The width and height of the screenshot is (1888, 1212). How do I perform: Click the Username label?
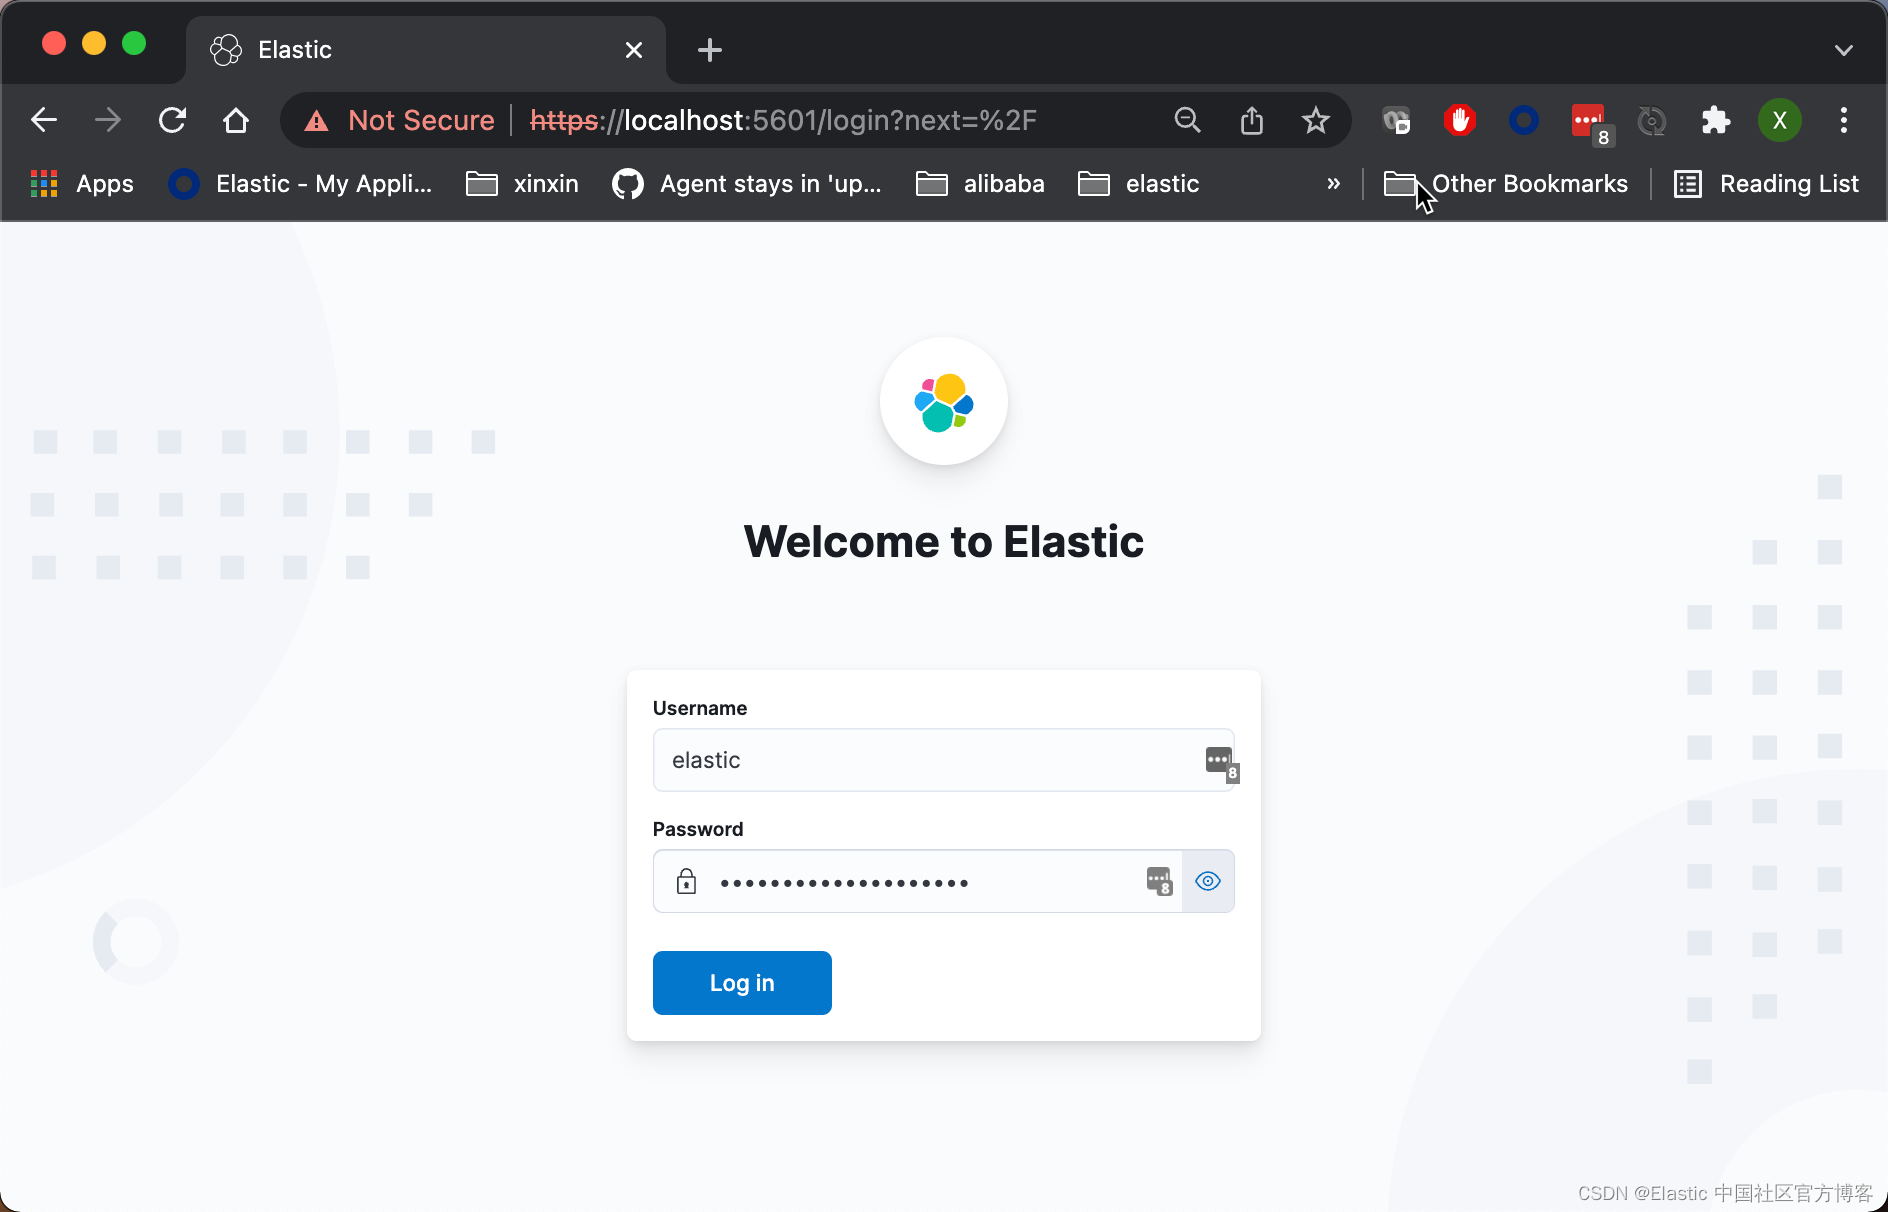click(x=700, y=708)
